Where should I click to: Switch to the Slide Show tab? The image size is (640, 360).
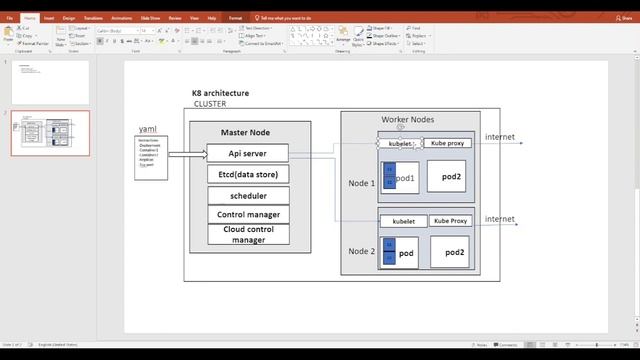(x=150, y=18)
